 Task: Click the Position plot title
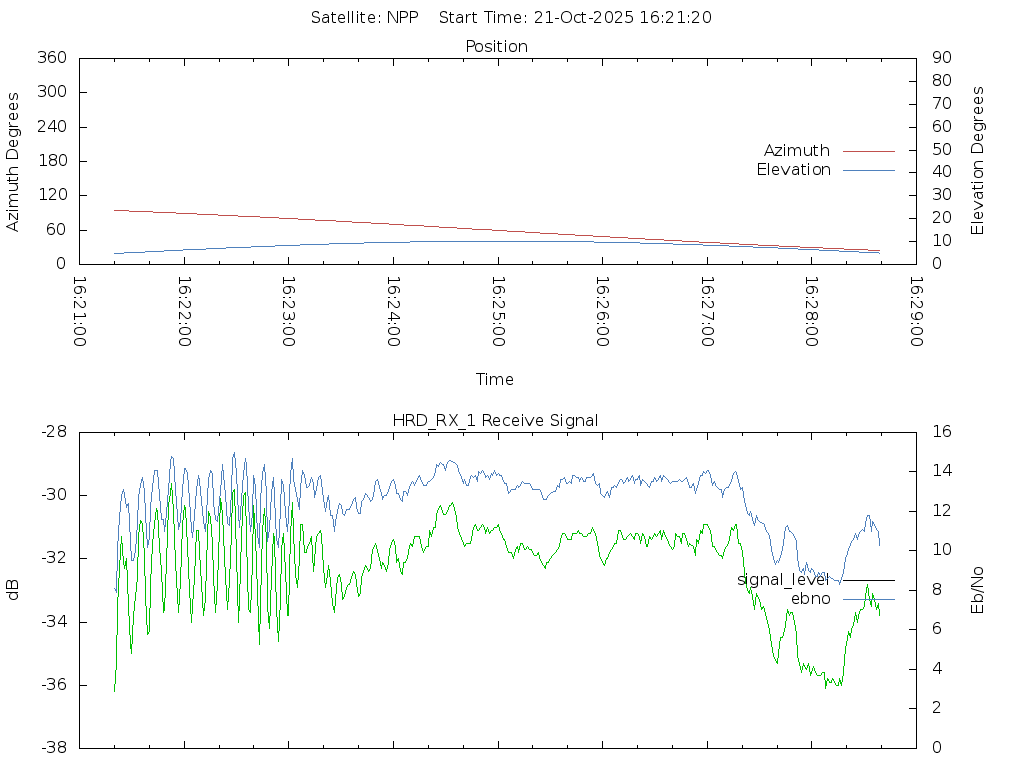(496, 46)
